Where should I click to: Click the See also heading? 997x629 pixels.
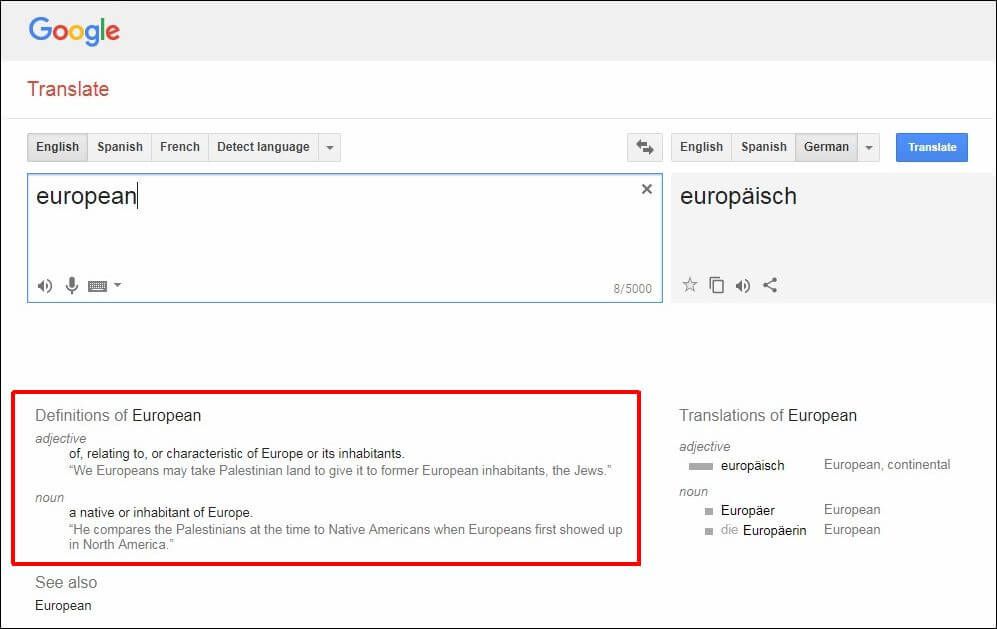tap(66, 583)
